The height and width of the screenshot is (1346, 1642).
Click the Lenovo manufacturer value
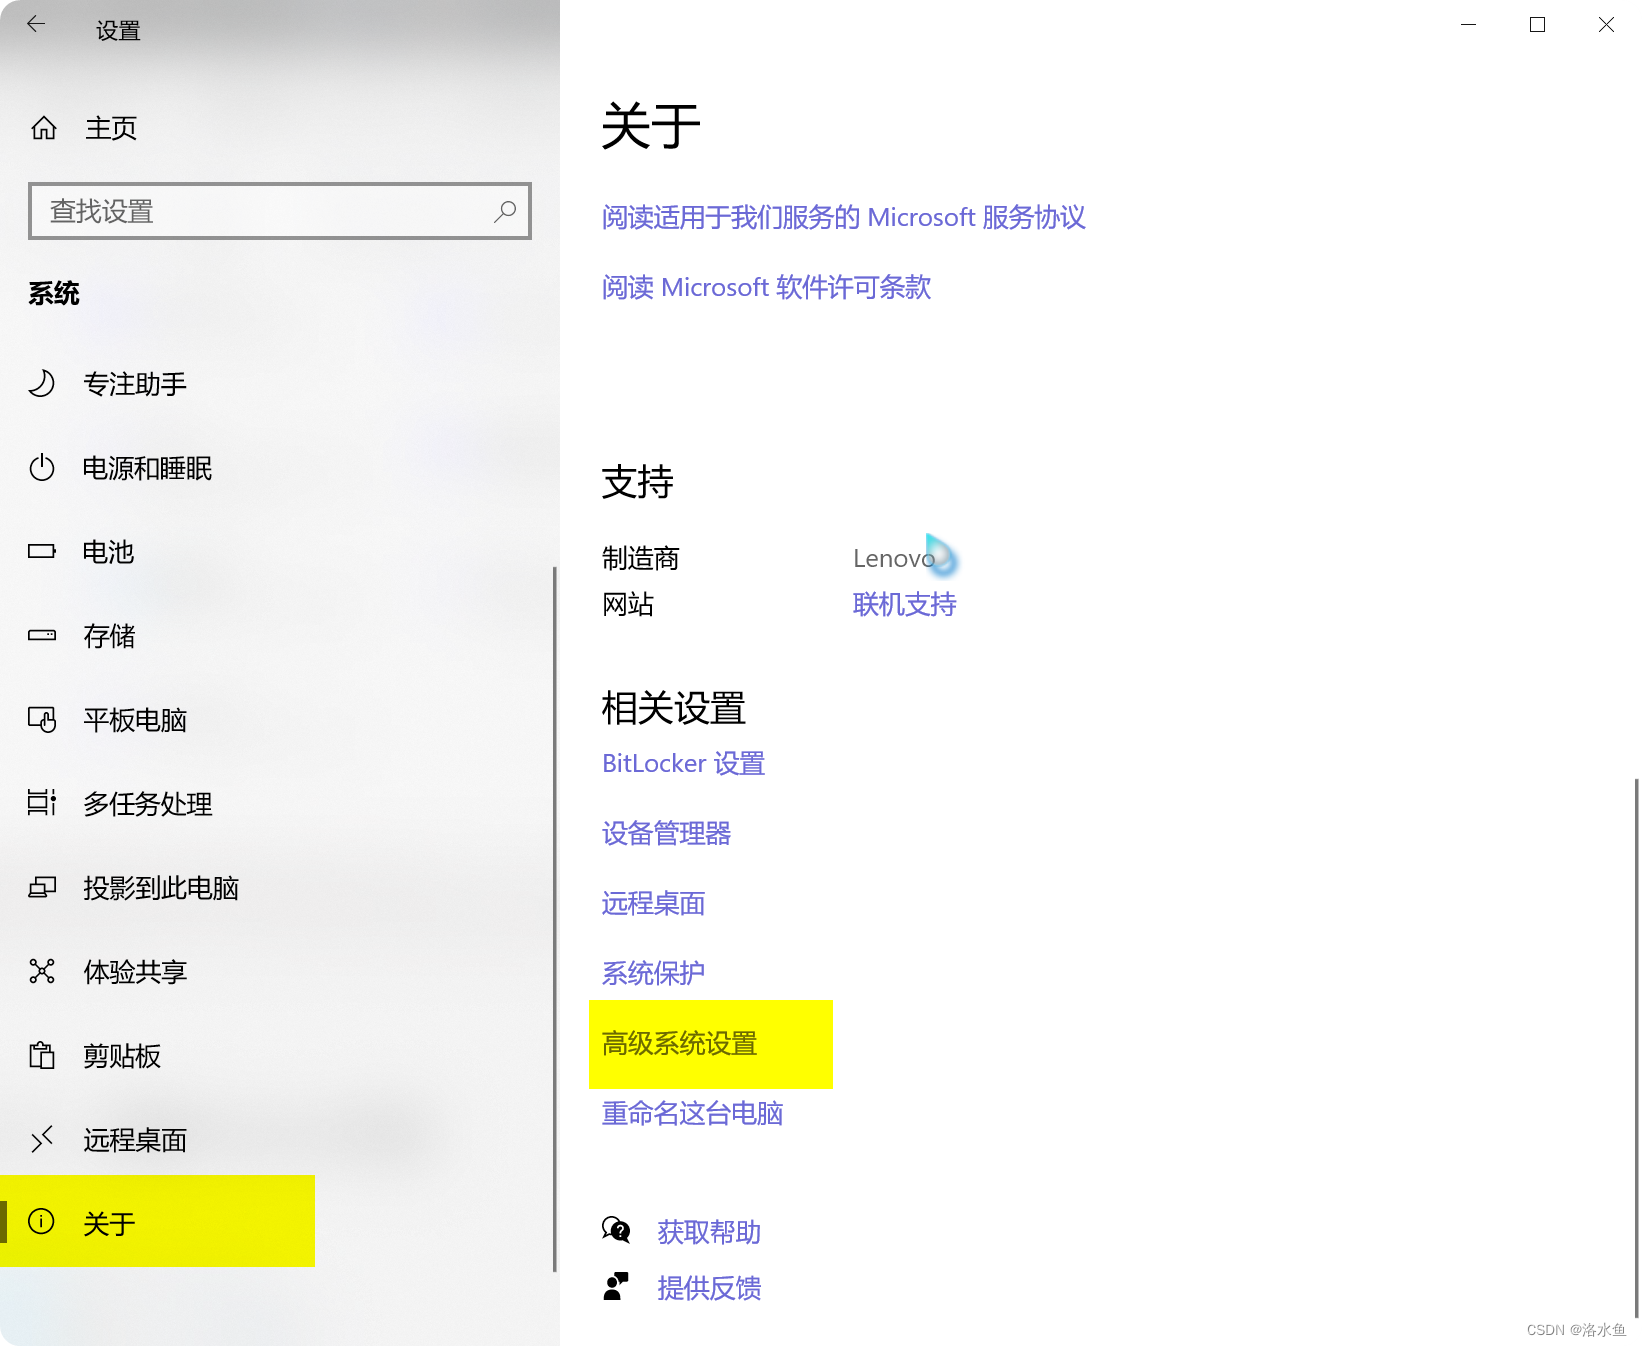pyautogui.click(x=894, y=558)
